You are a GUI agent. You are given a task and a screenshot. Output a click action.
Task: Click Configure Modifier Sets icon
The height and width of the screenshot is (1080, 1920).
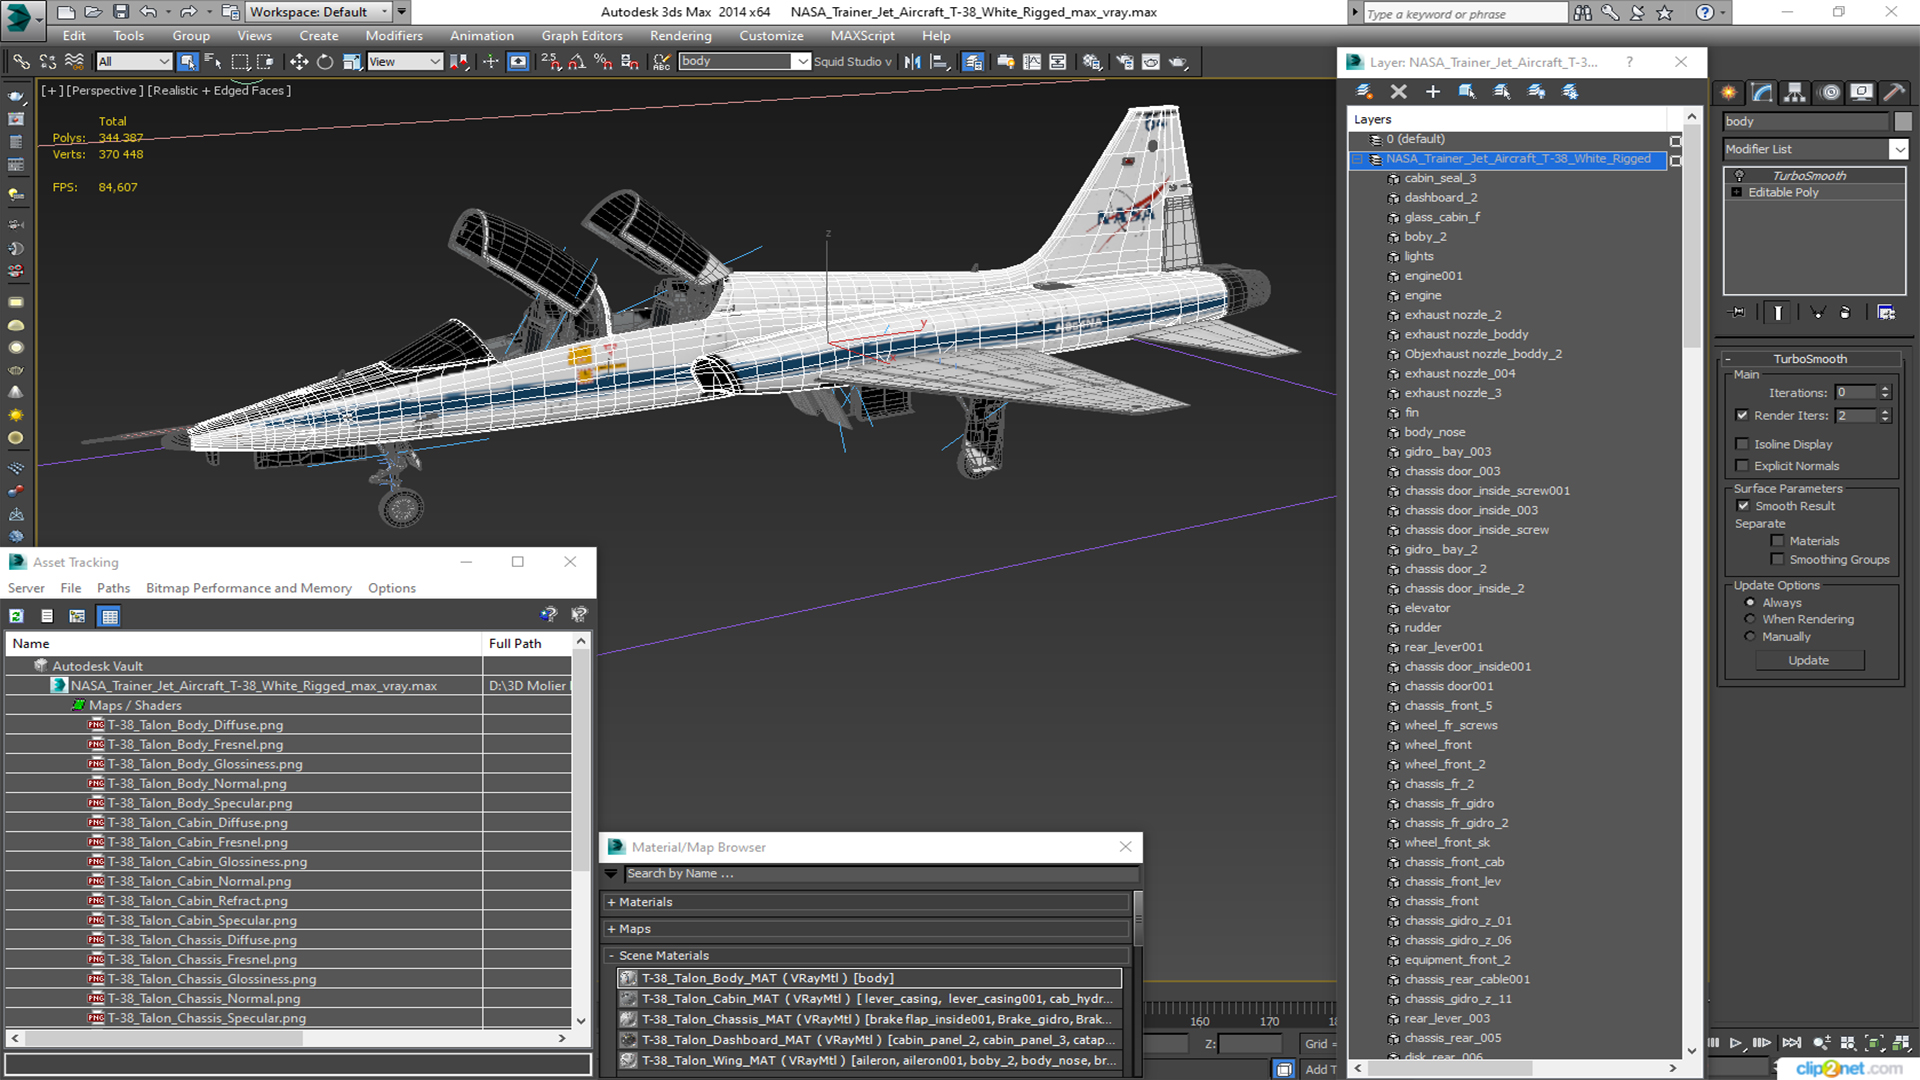pos(1886,313)
